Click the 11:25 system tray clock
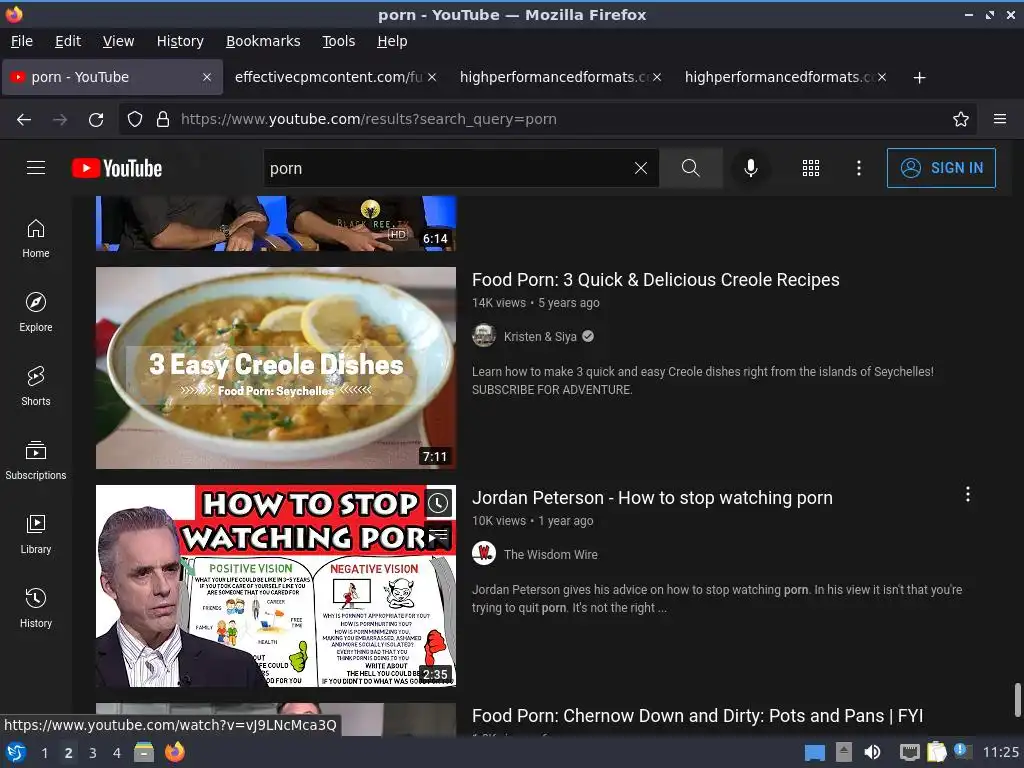The height and width of the screenshot is (768, 1024). pos(1000,752)
